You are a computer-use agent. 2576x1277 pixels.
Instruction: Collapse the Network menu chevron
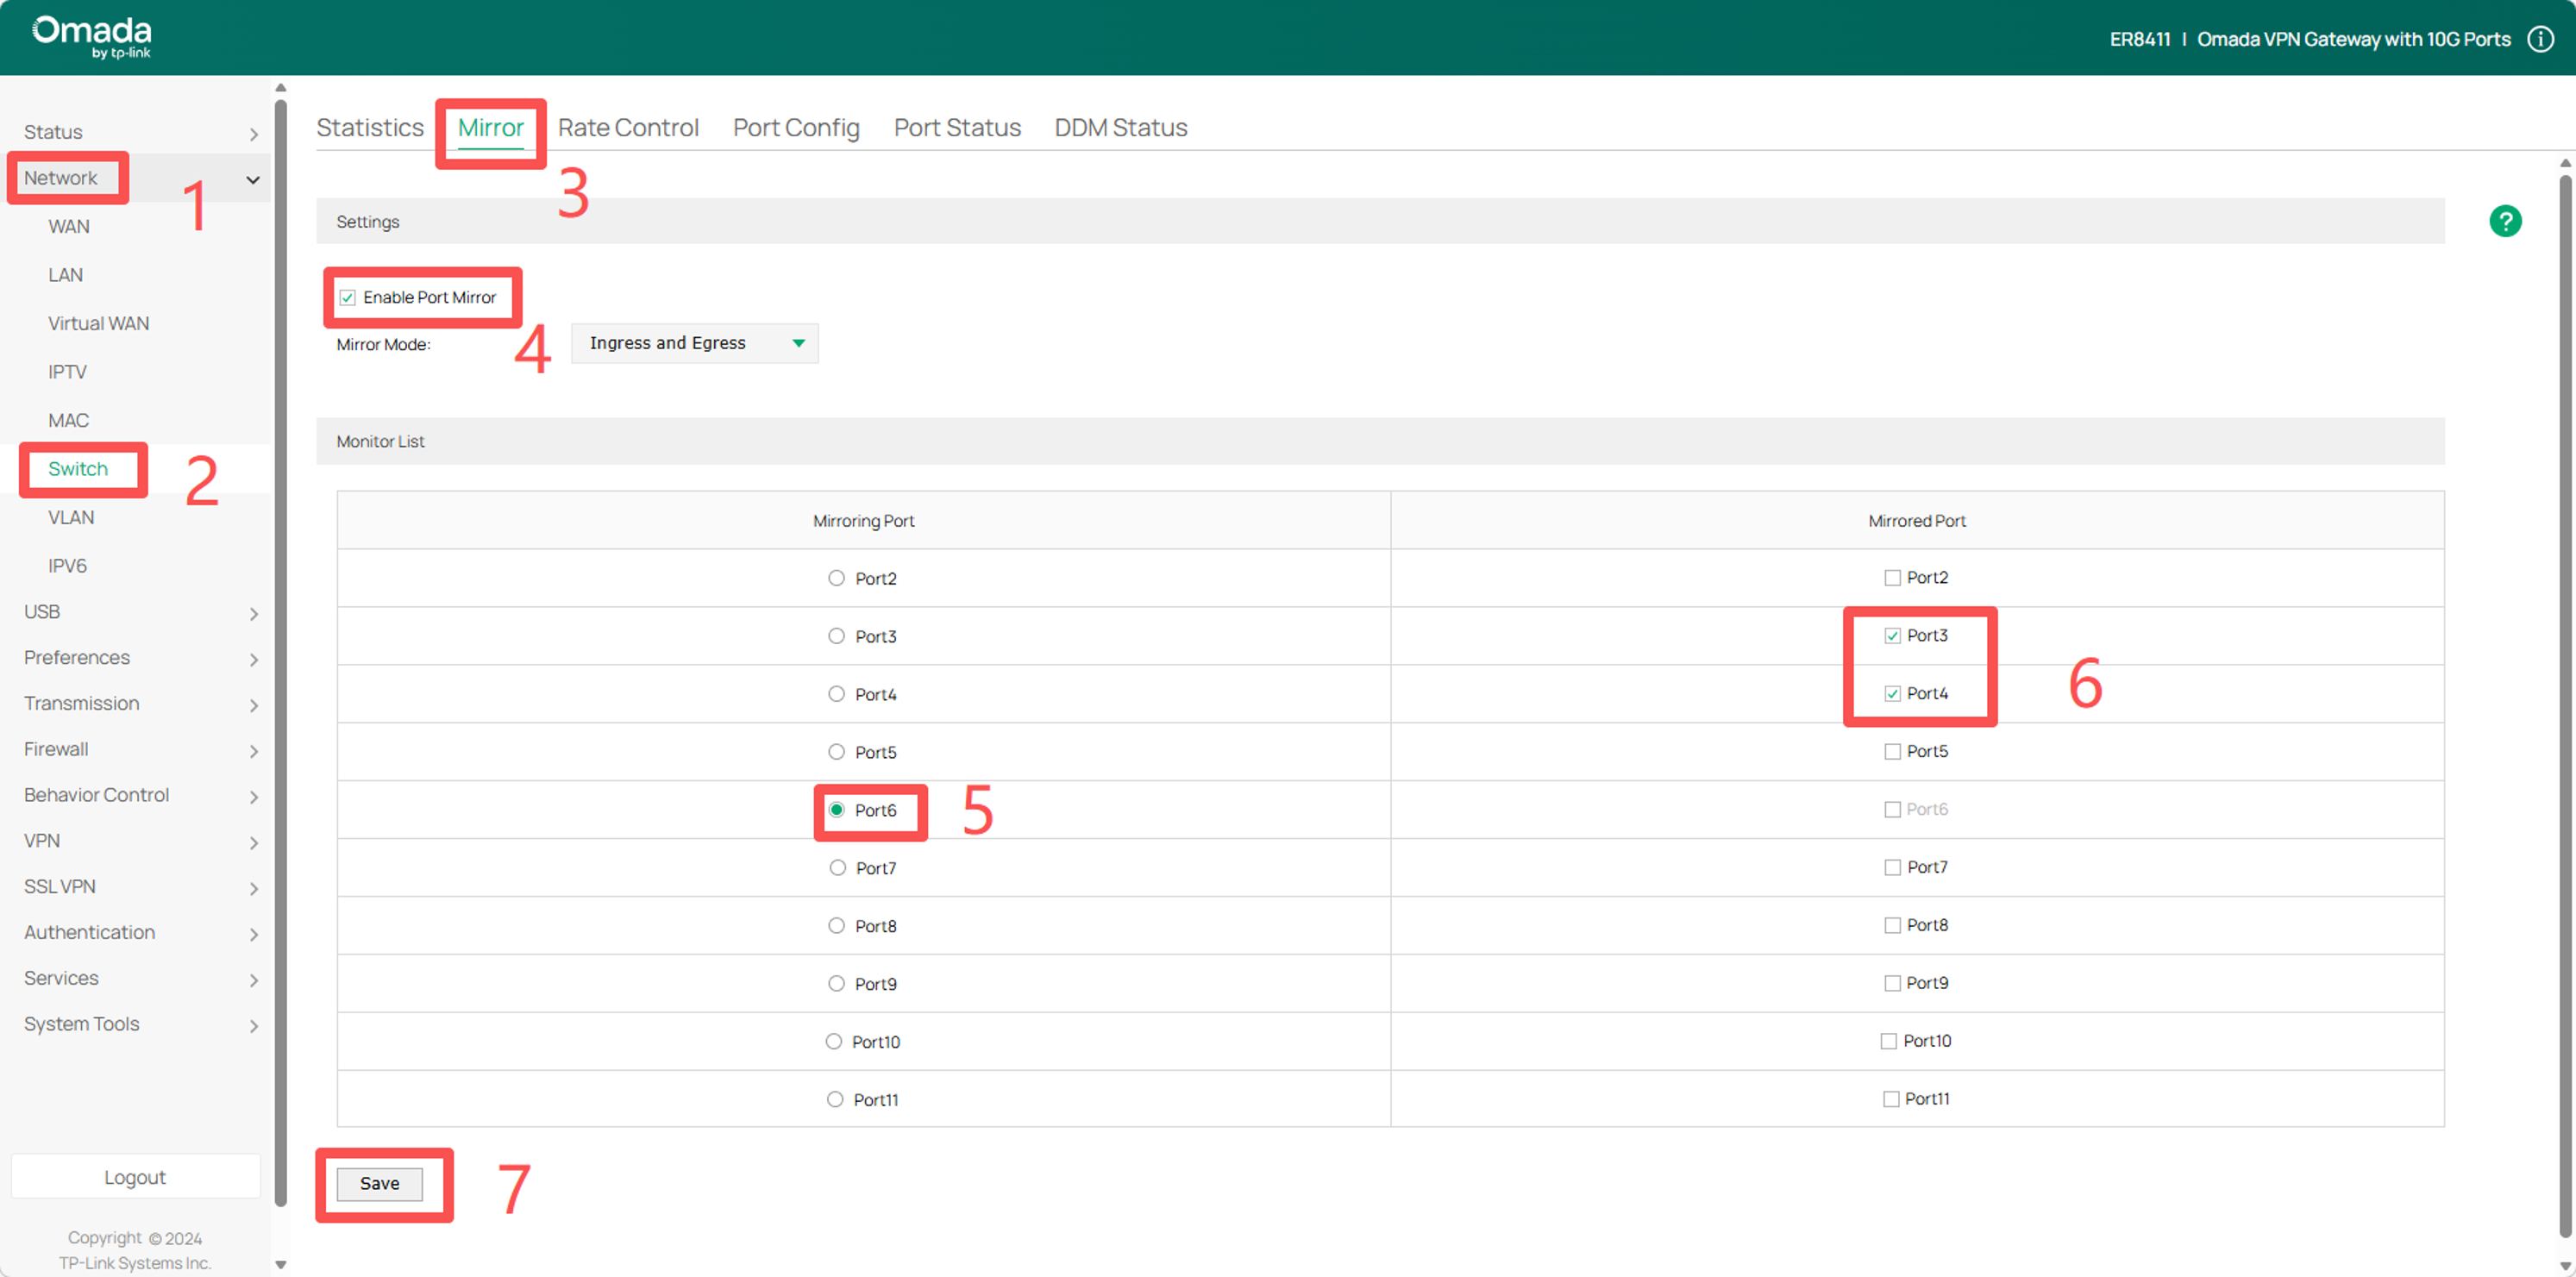[253, 180]
